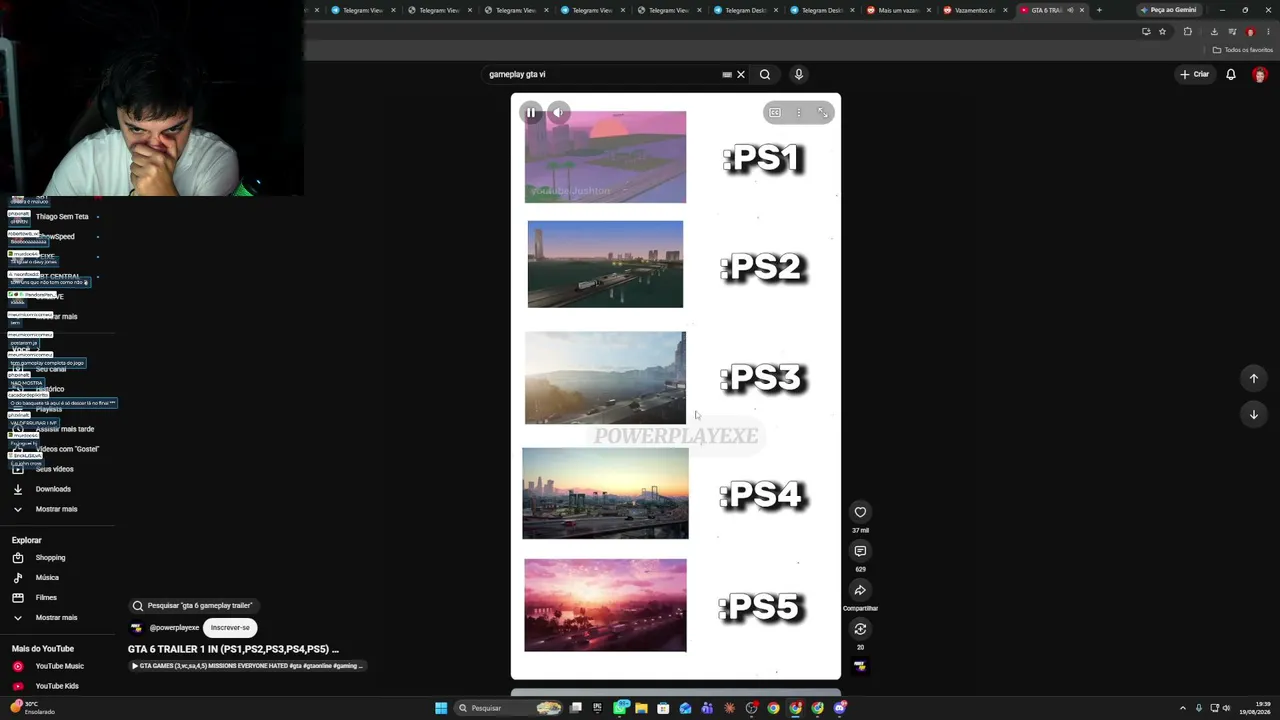The height and width of the screenshot is (720, 1280).
Task: Open the Windows Start menu
Action: pos(441,708)
